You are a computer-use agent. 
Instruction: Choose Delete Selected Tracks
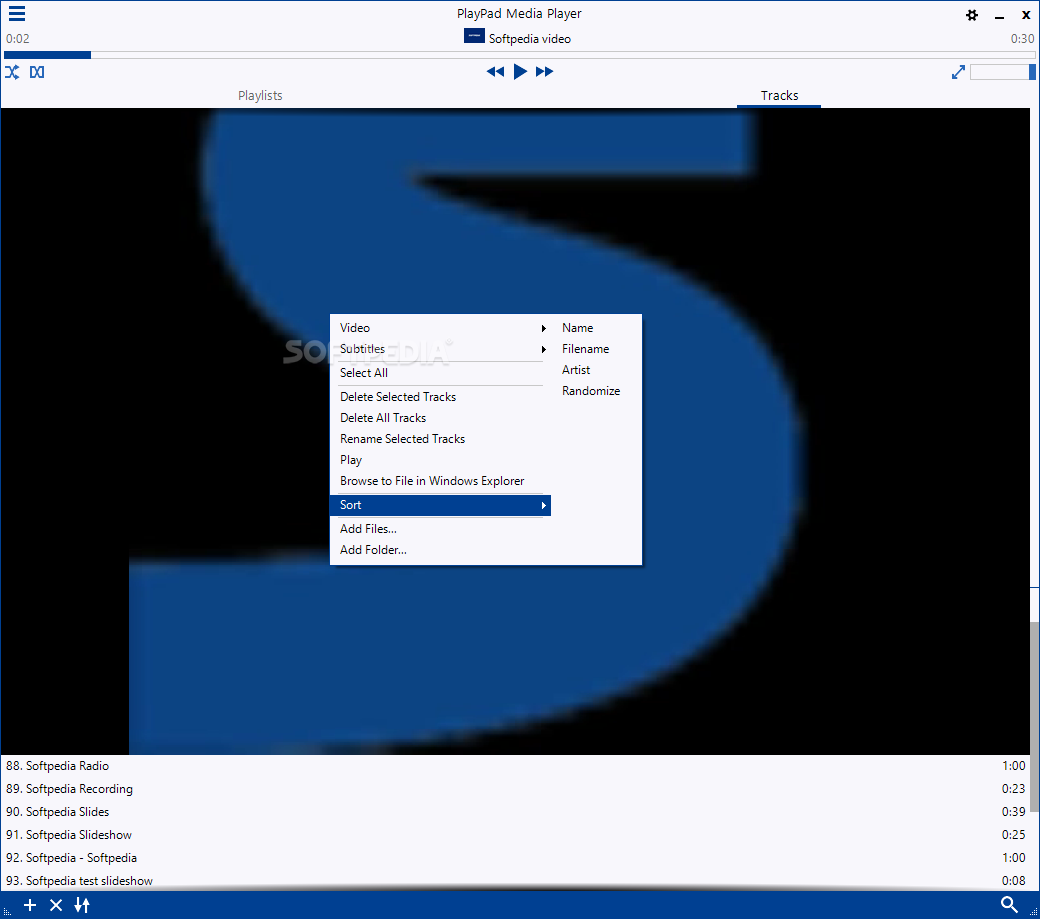click(440, 397)
